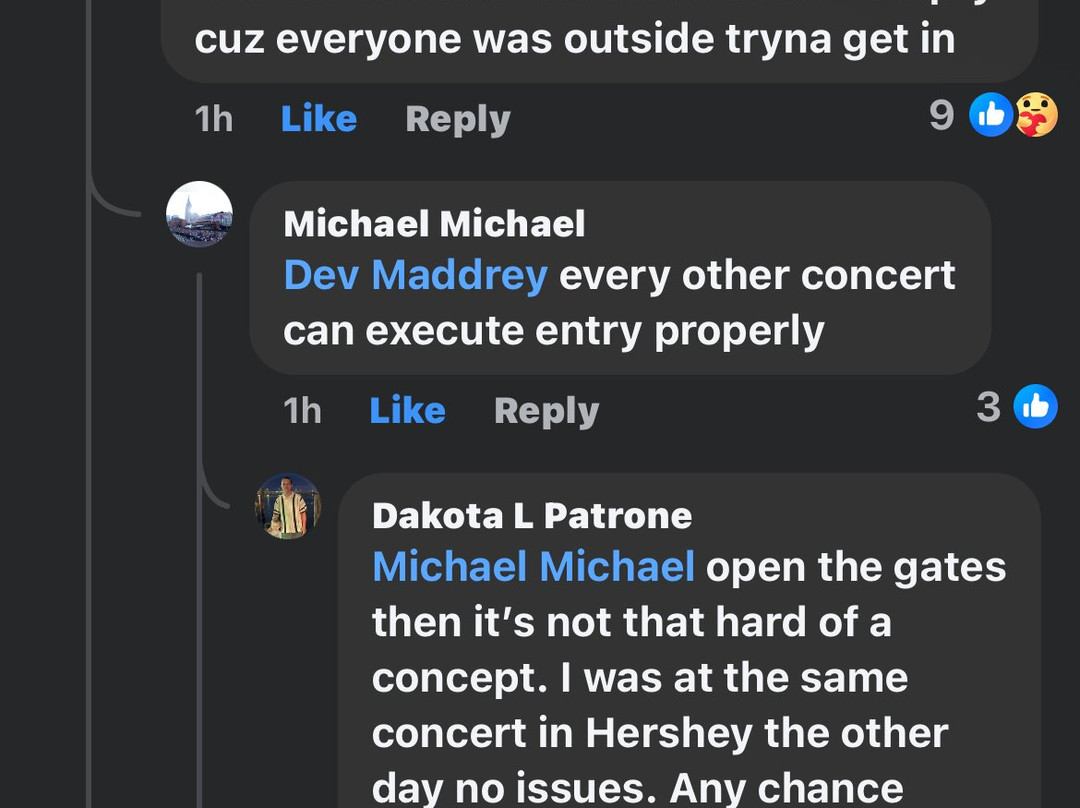Like the comment ending "outside tryna get in"
This screenshot has height=808, width=1080.
(318, 119)
